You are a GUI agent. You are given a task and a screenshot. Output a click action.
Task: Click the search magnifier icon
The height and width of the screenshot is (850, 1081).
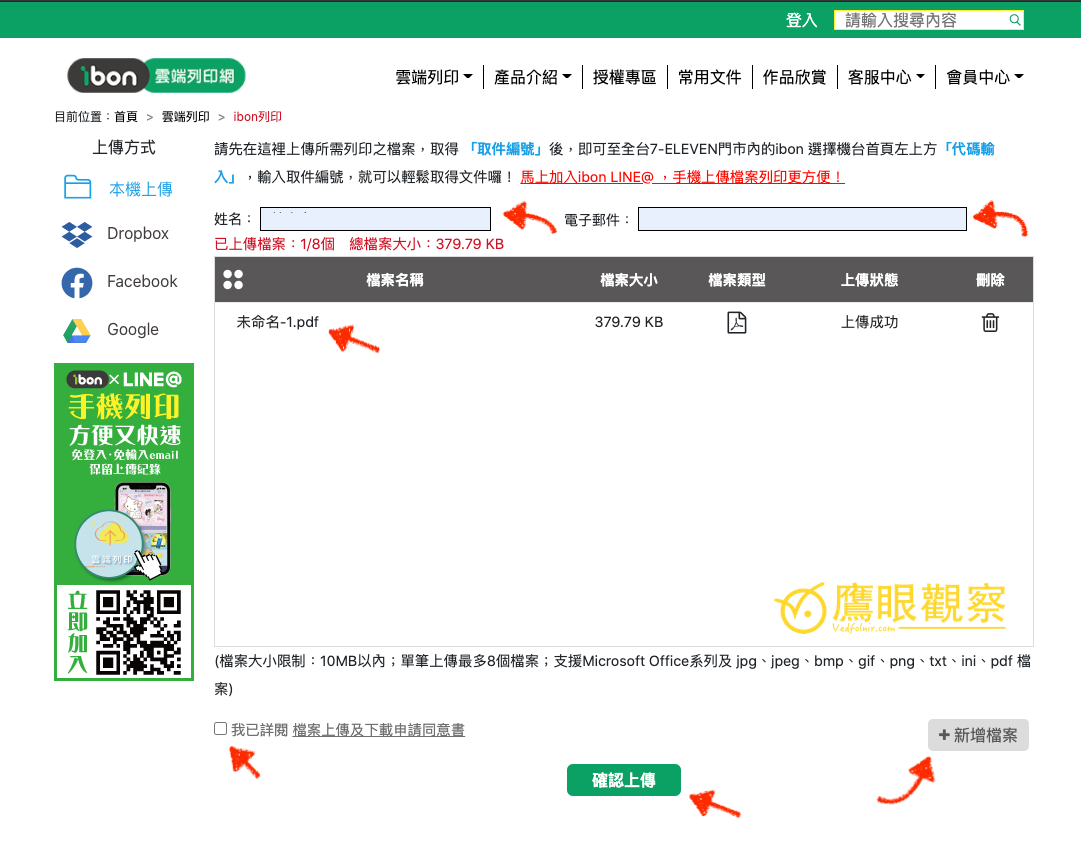(1014, 20)
